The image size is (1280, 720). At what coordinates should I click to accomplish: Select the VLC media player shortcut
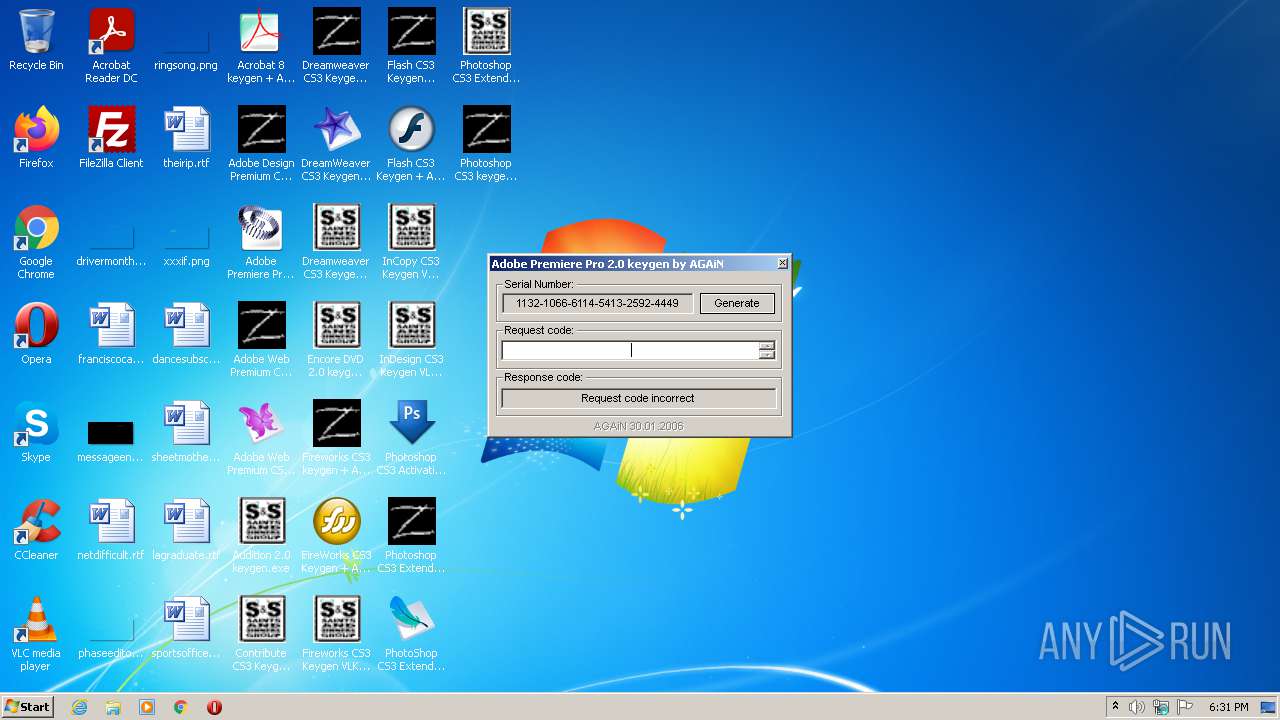pos(36,633)
